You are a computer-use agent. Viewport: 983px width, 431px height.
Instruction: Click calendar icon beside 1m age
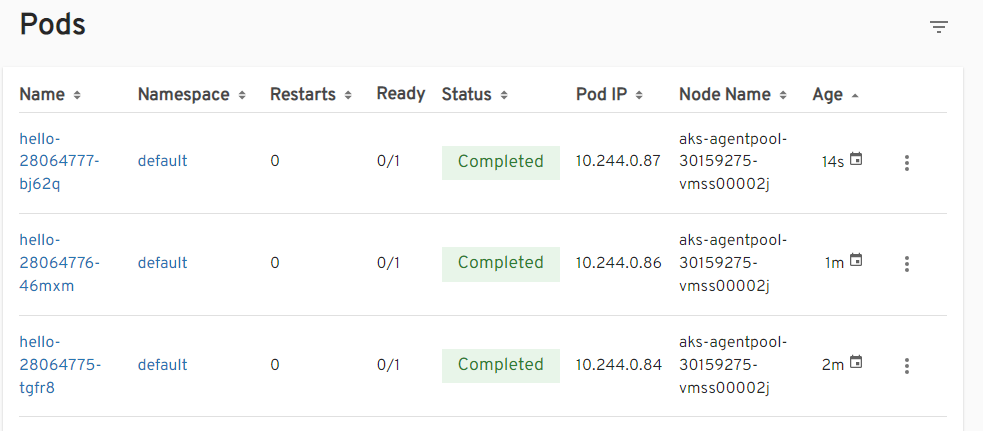tap(856, 261)
